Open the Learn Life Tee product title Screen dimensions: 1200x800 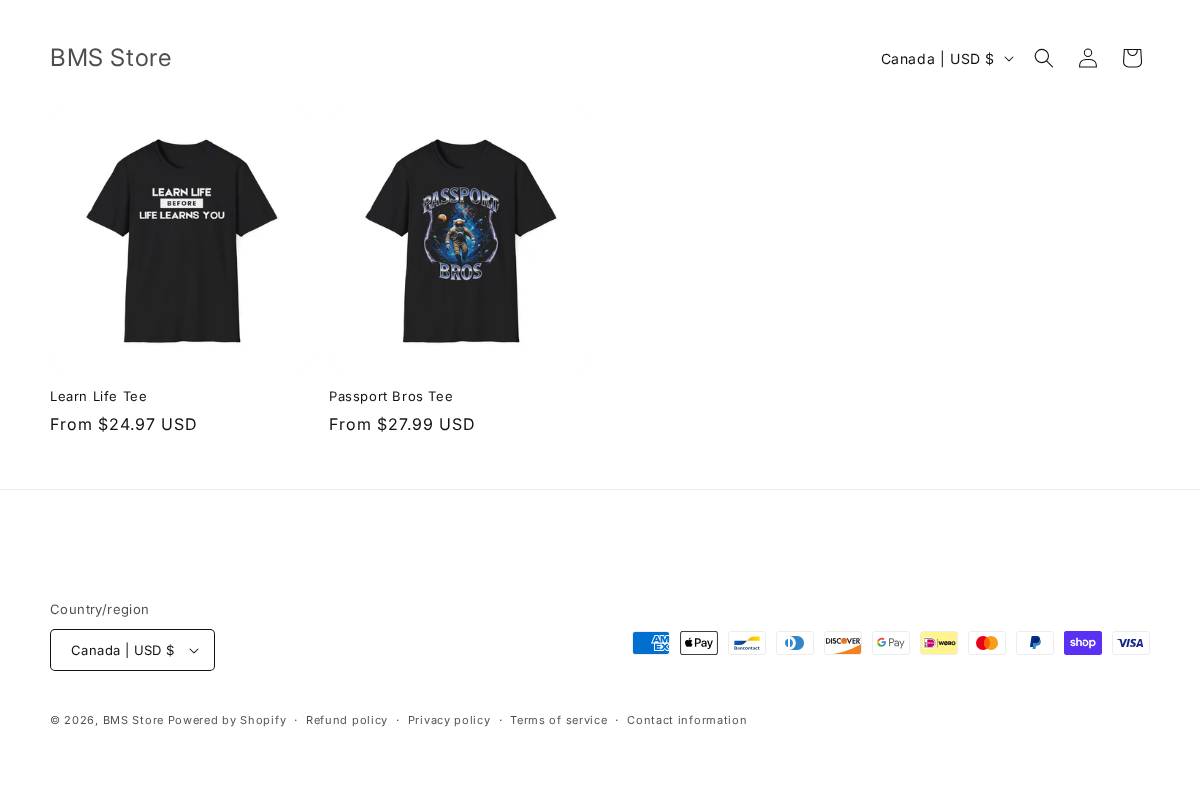click(x=99, y=396)
